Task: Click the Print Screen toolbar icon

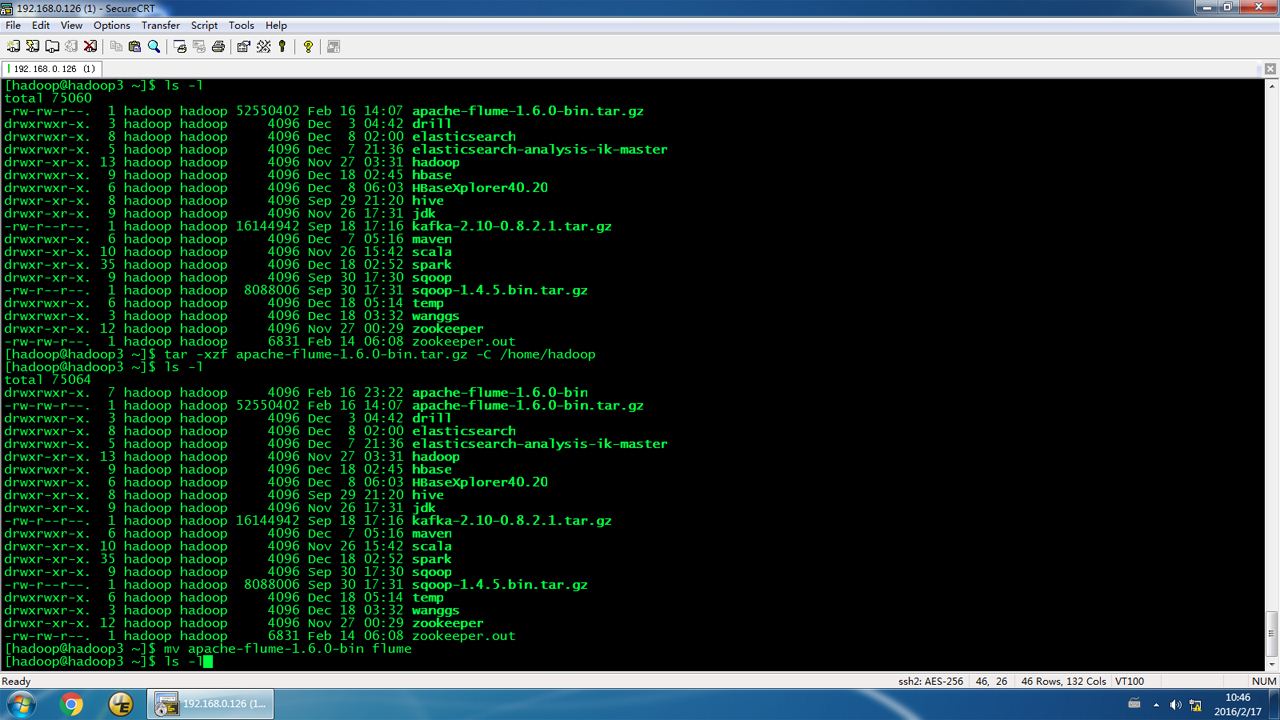Action: coord(180,46)
